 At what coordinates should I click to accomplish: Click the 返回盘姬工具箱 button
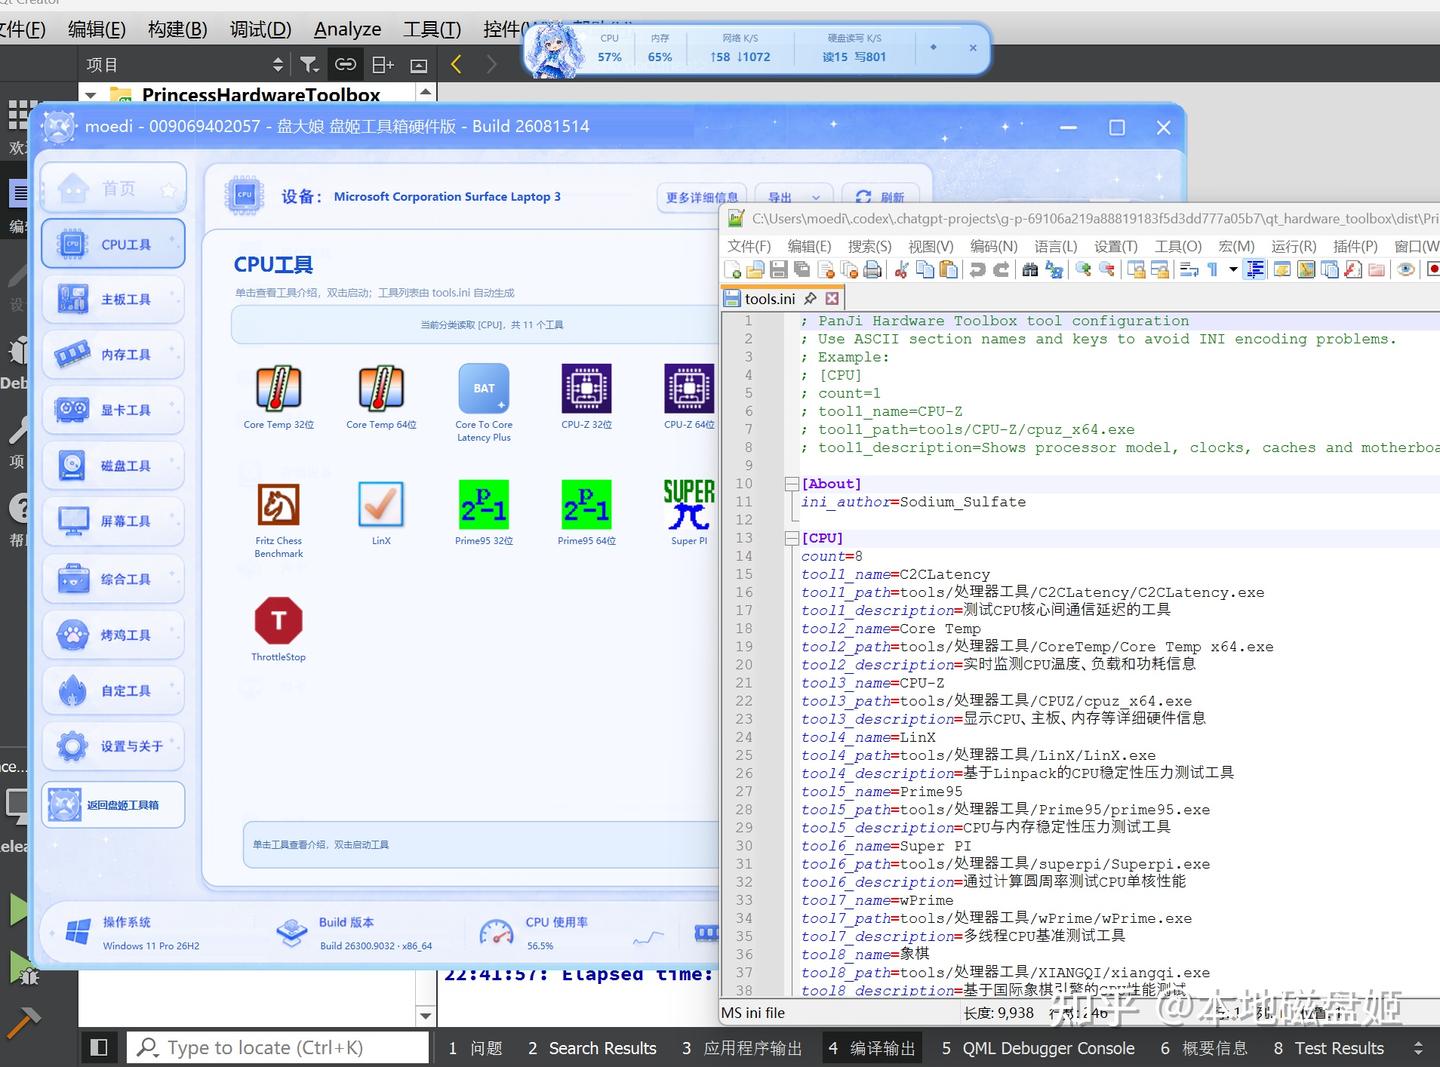pyautogui.click(x=113, y=805)
